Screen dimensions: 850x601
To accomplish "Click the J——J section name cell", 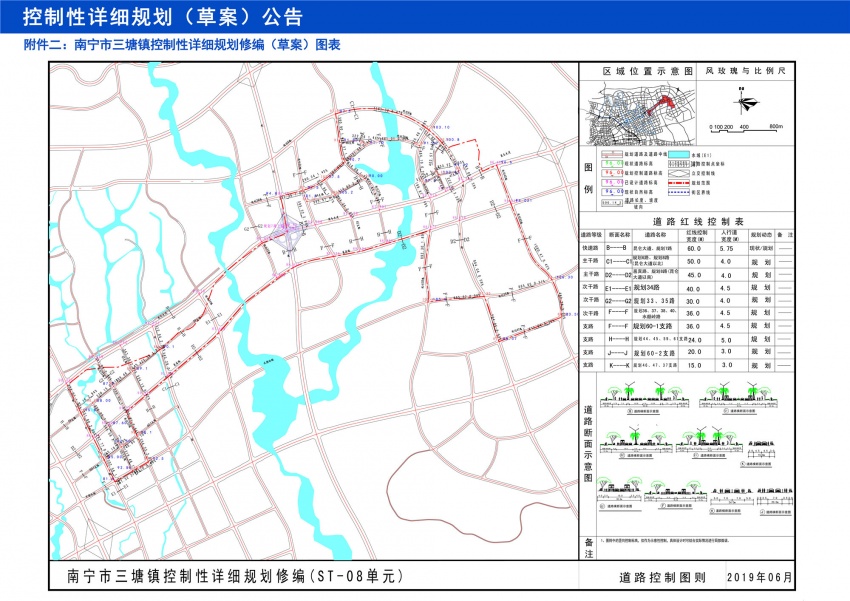I will [618, 353].
